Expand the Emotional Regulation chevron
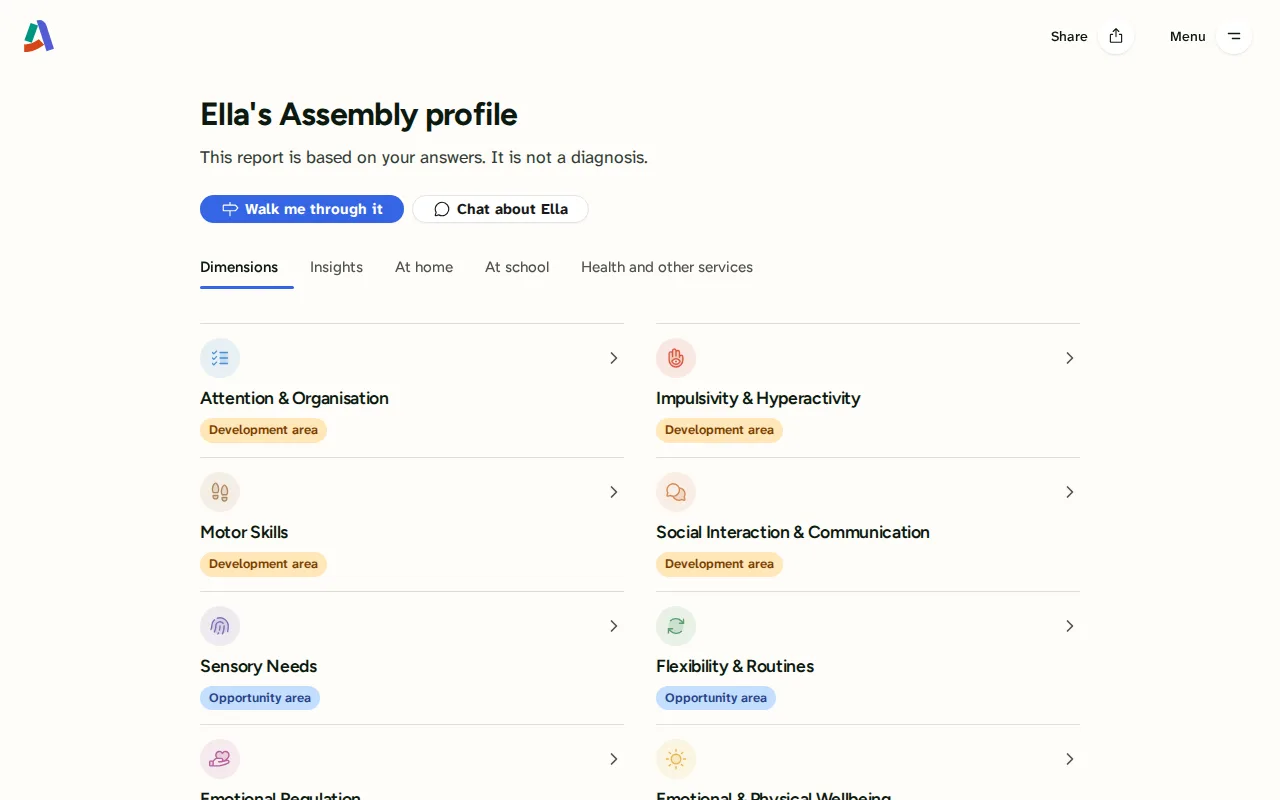The height and width of the screenshot is (800, 1280). pyautogui.click(x=614, y=759)
